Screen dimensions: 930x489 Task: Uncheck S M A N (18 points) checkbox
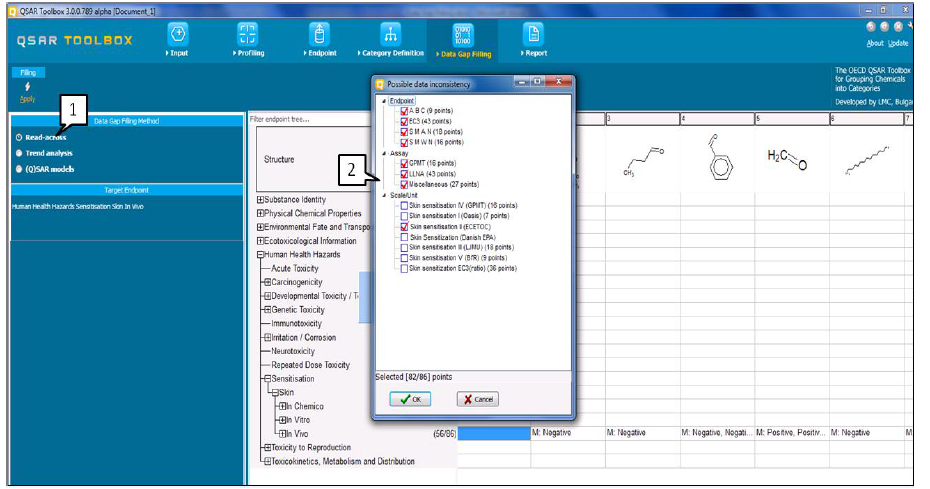[405, 132]
